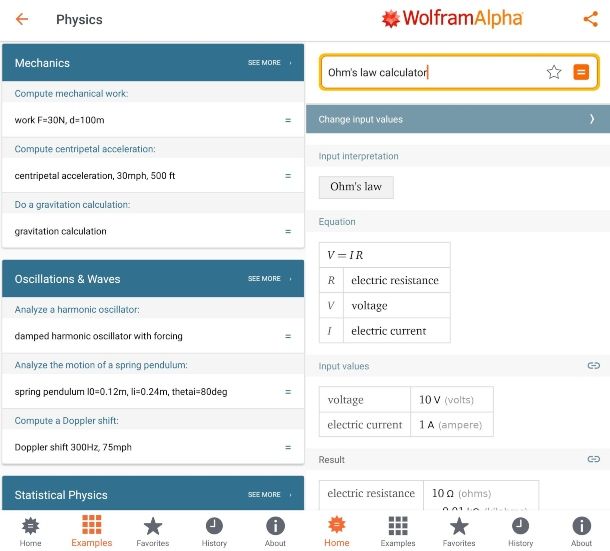The image size is (610, 551).
Task: Tap 'electric current' in equation legend
Action: point(389,331)
